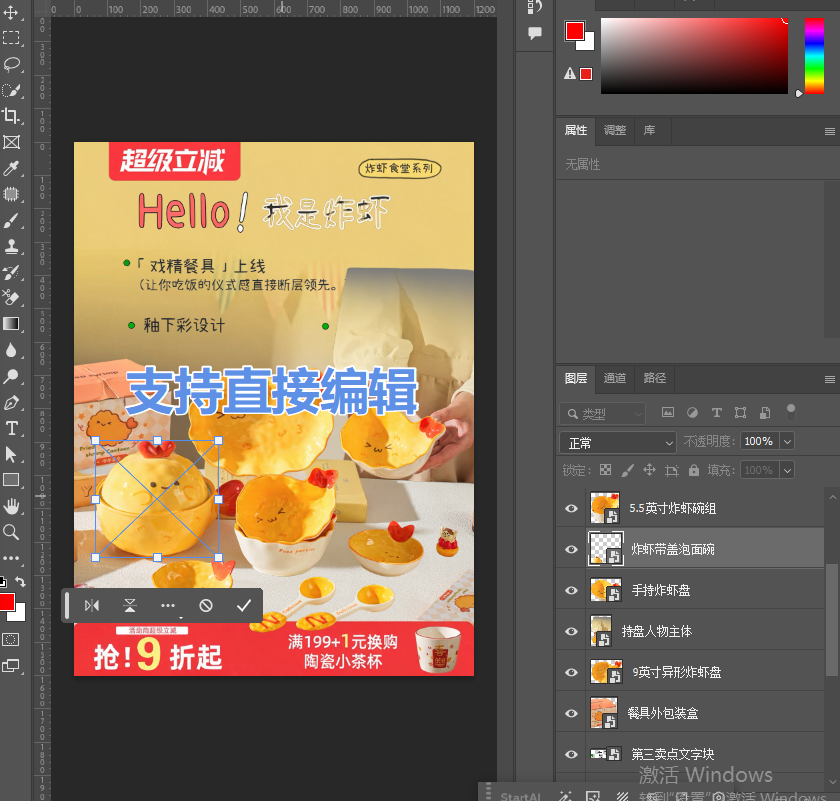
Task: Select the Quick Selection tool
Action: 11,90
